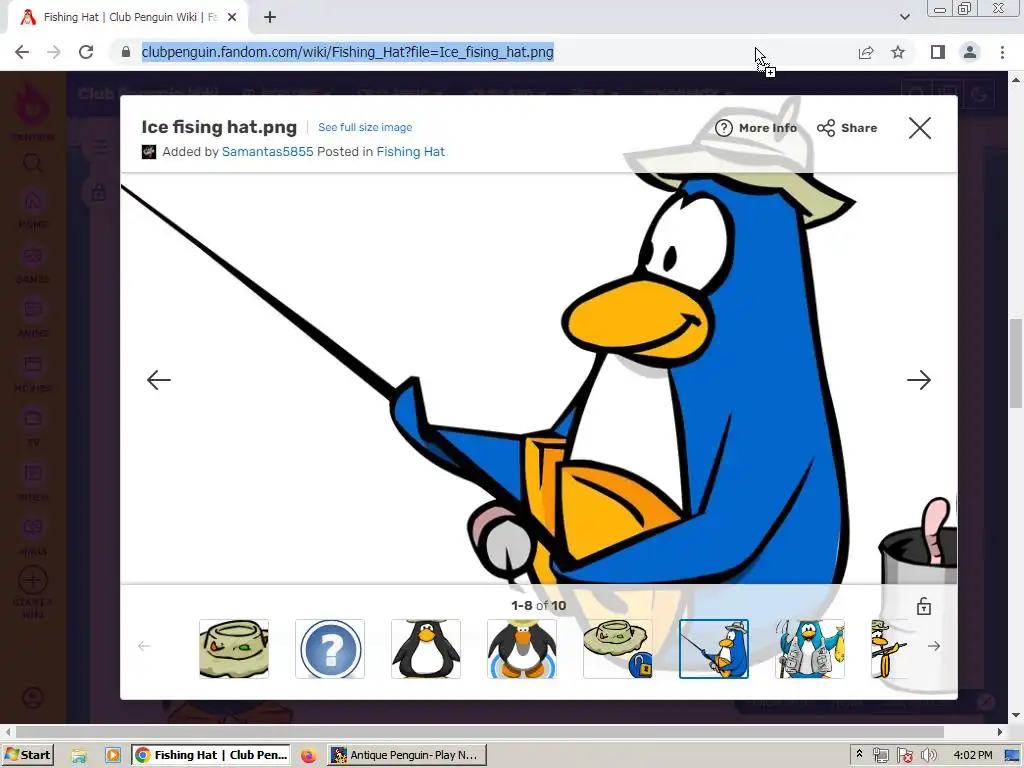Open the Share options
This screenshot has width=1024, height=768.
coord(847,128)
